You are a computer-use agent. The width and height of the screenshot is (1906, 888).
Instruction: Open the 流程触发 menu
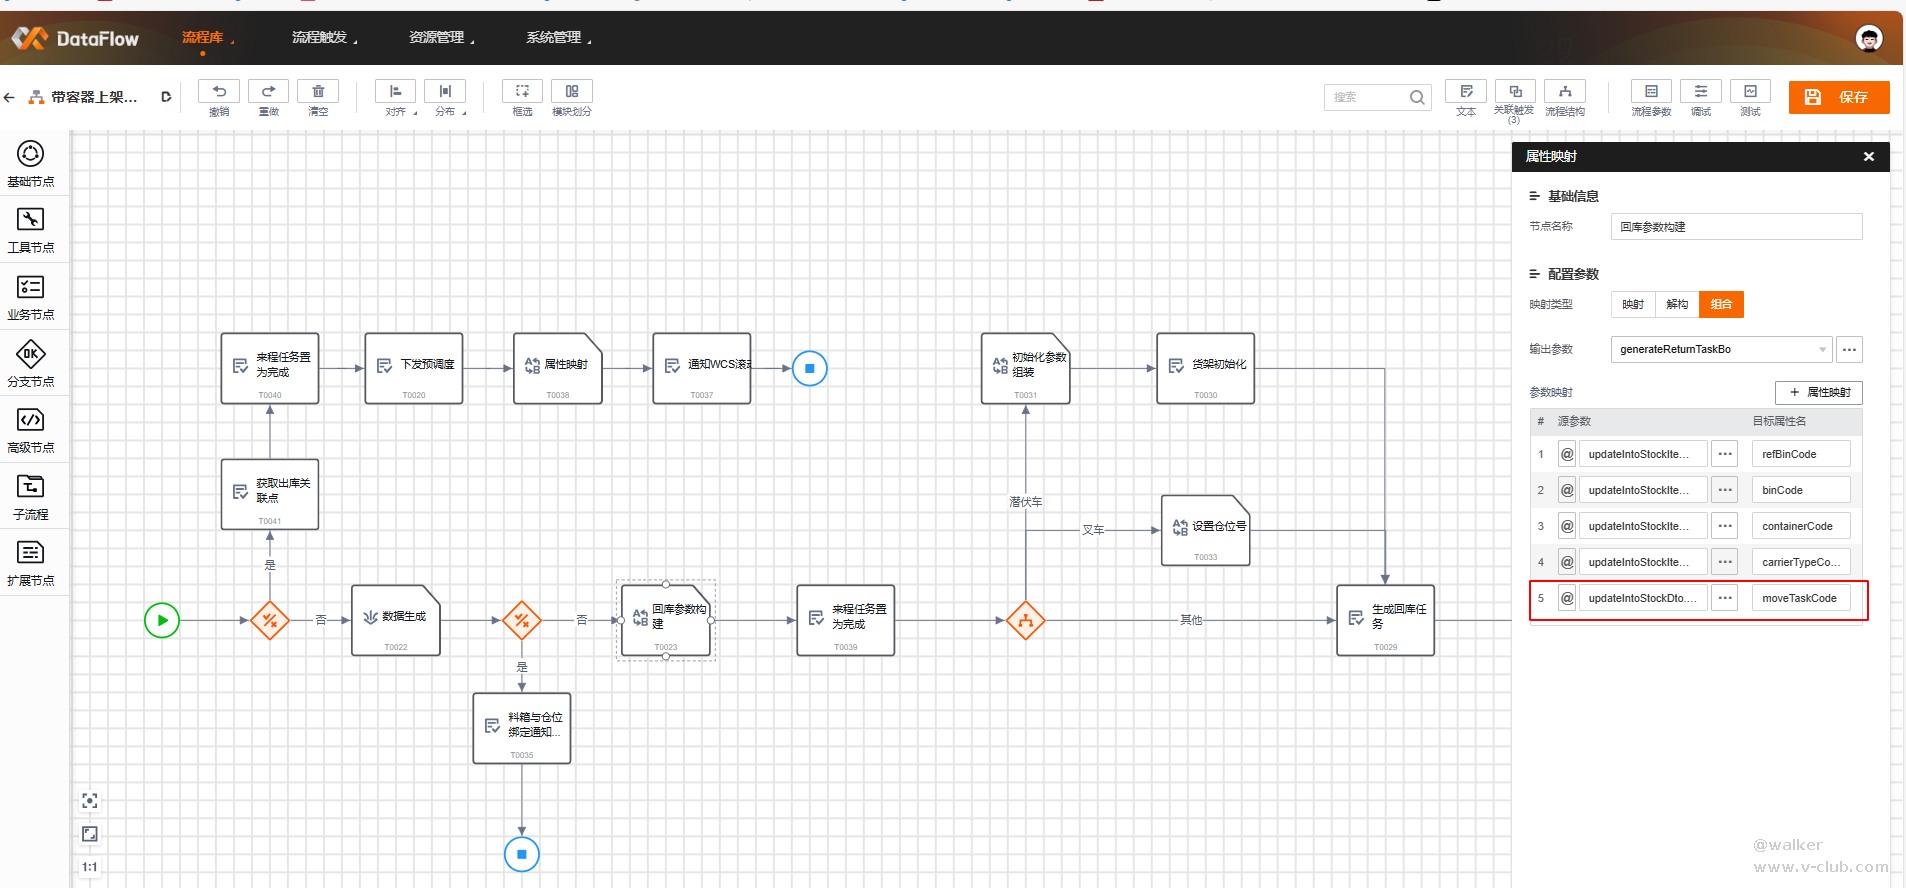(x=320, y=37)
